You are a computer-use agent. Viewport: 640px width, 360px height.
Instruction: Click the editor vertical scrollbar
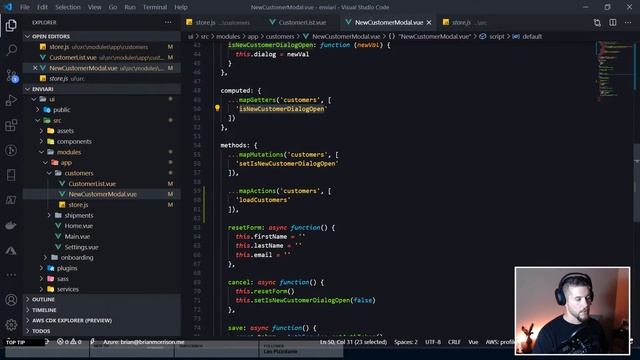pos(636,183)
